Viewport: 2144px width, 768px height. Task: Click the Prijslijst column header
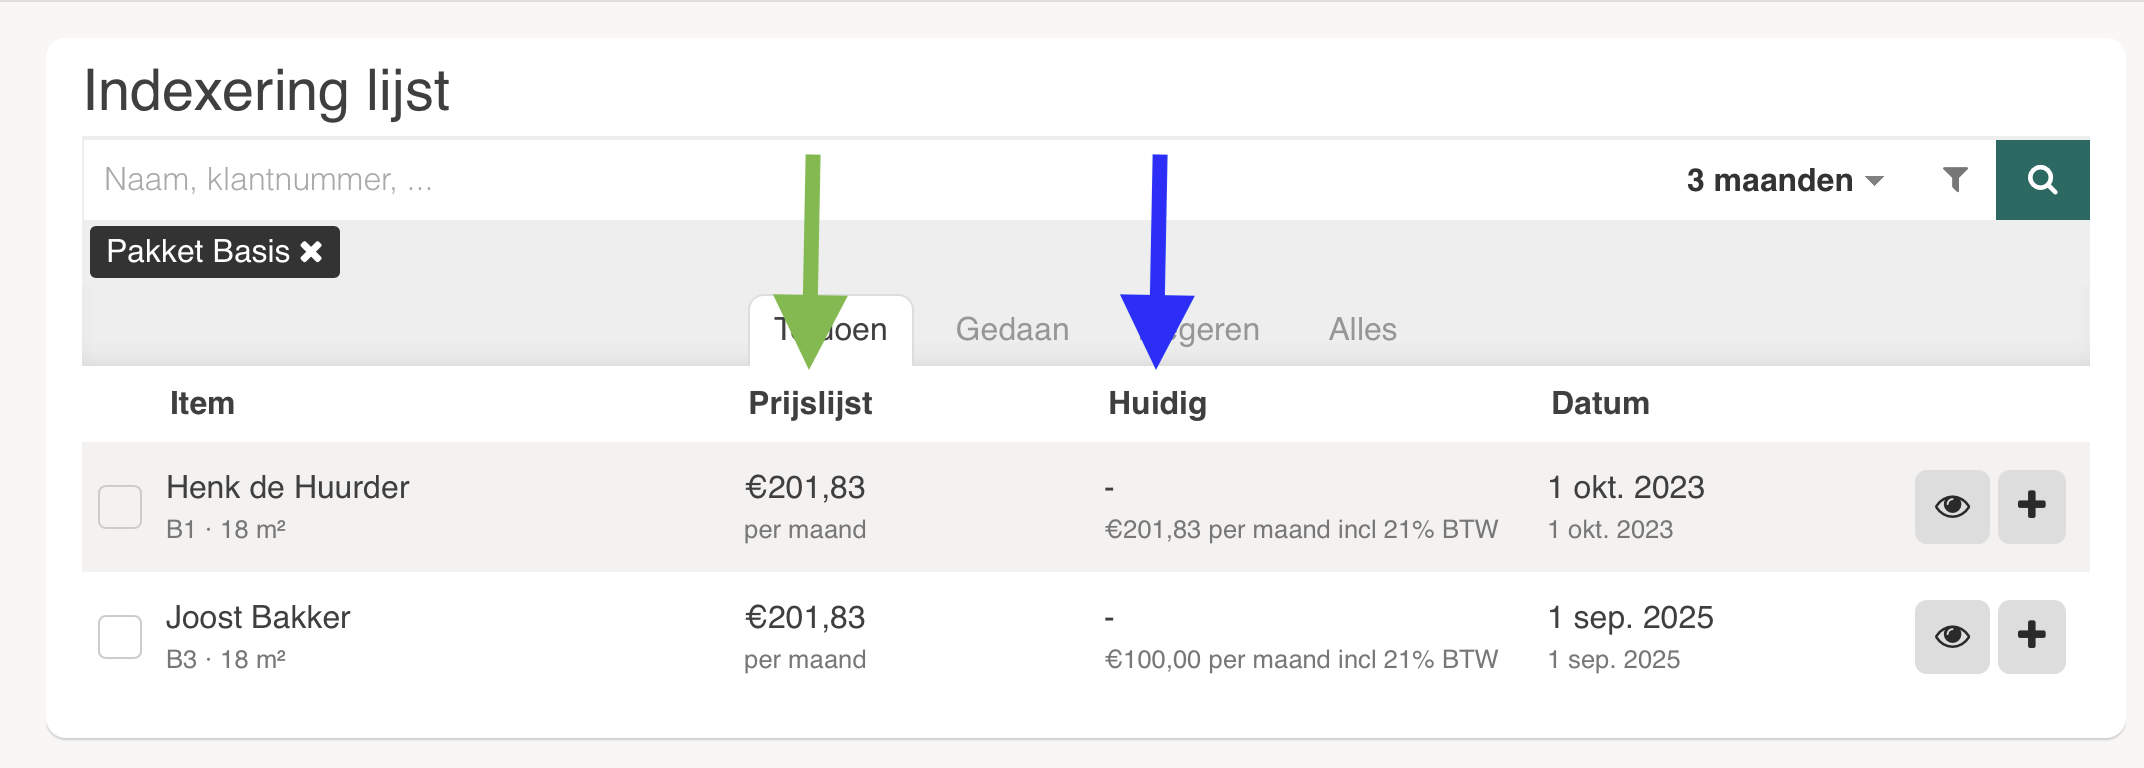(810, 404)
